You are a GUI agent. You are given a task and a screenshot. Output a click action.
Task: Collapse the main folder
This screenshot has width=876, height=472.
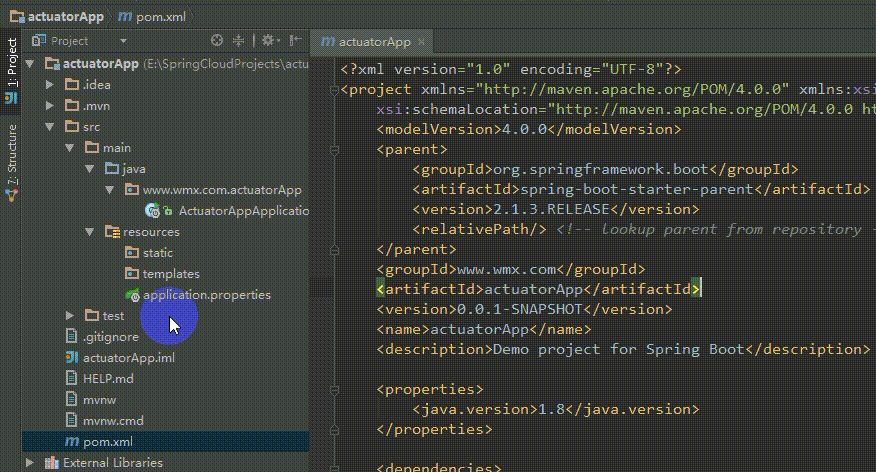(70, 148)
